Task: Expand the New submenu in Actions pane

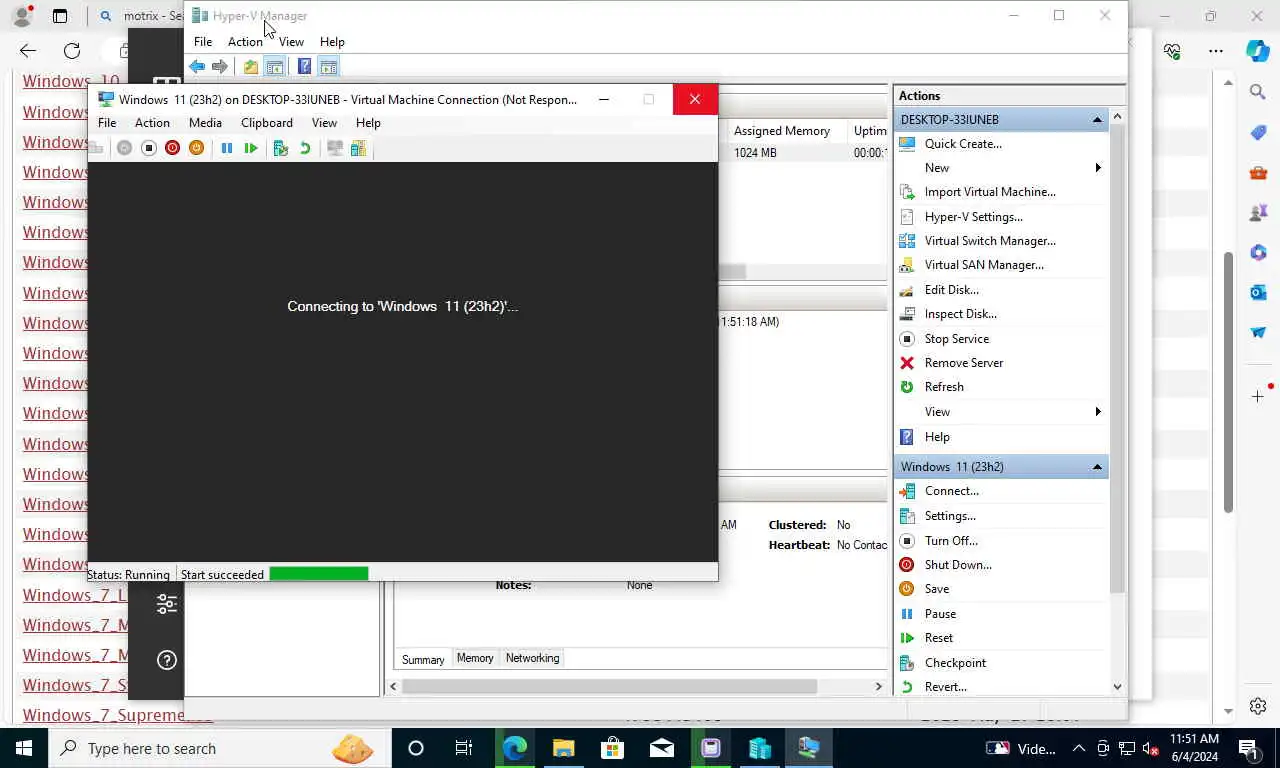Action: (1098, 168)
